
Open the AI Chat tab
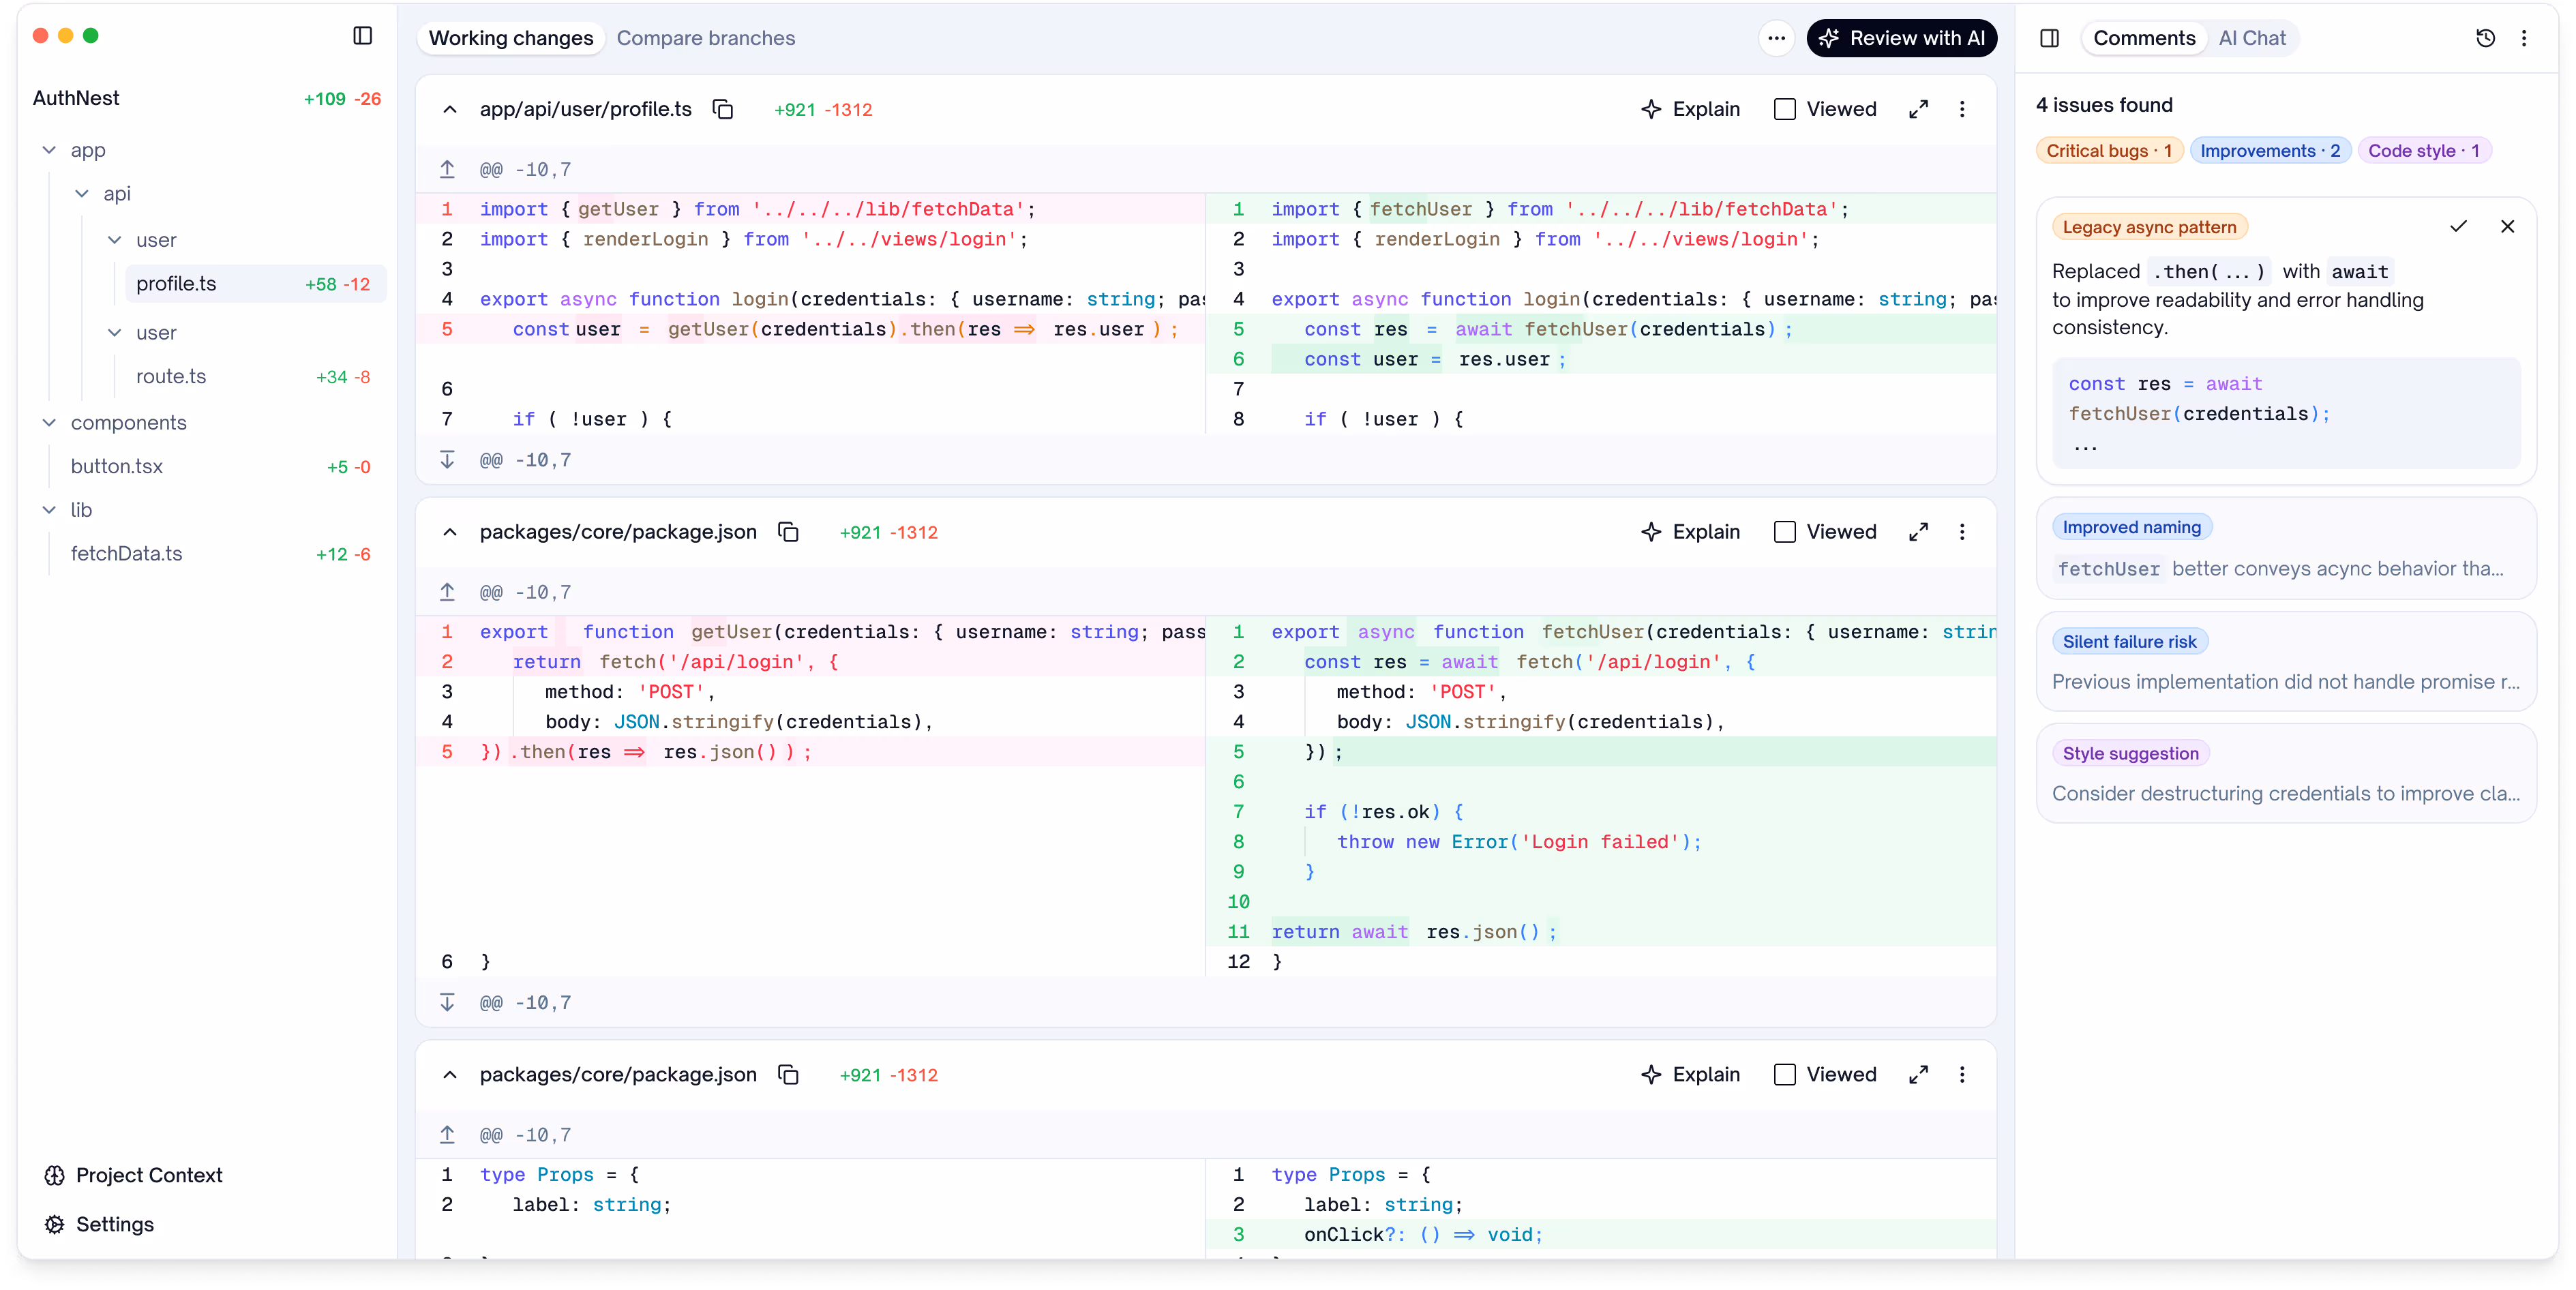pos(2251,38)
